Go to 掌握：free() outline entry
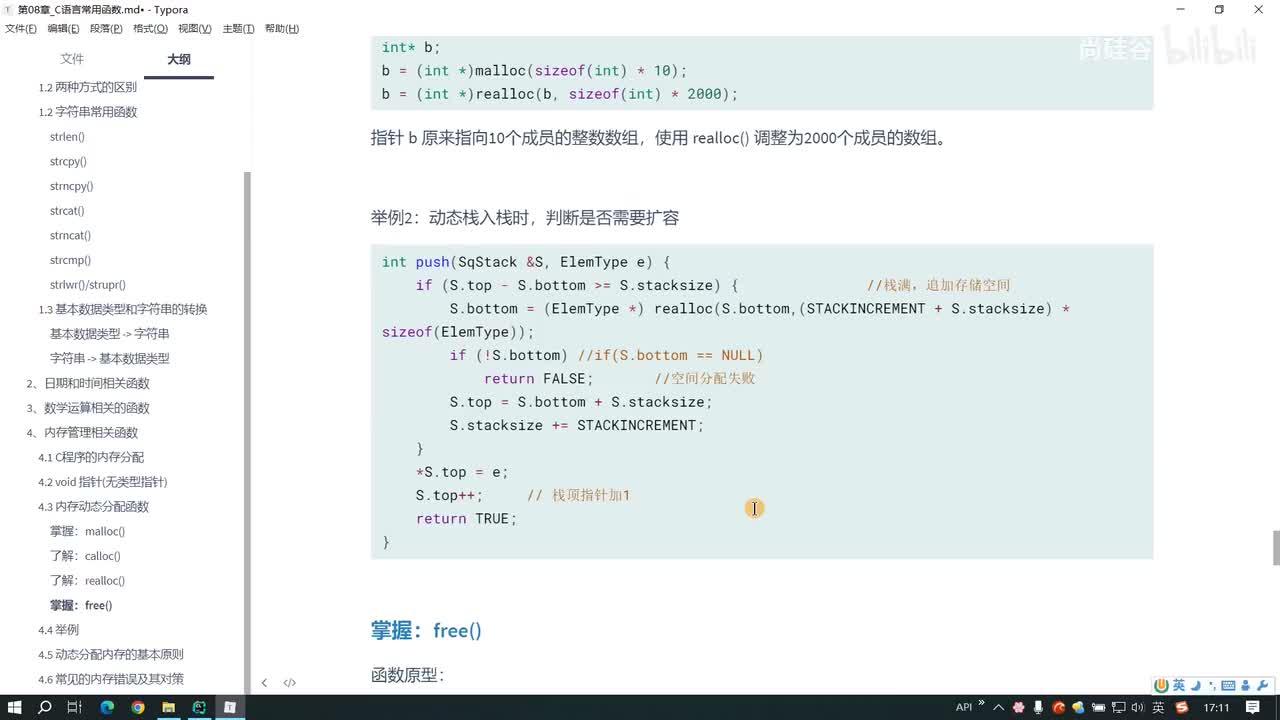The height and width of the screenshot is (720, 1280). pos(81,606)
